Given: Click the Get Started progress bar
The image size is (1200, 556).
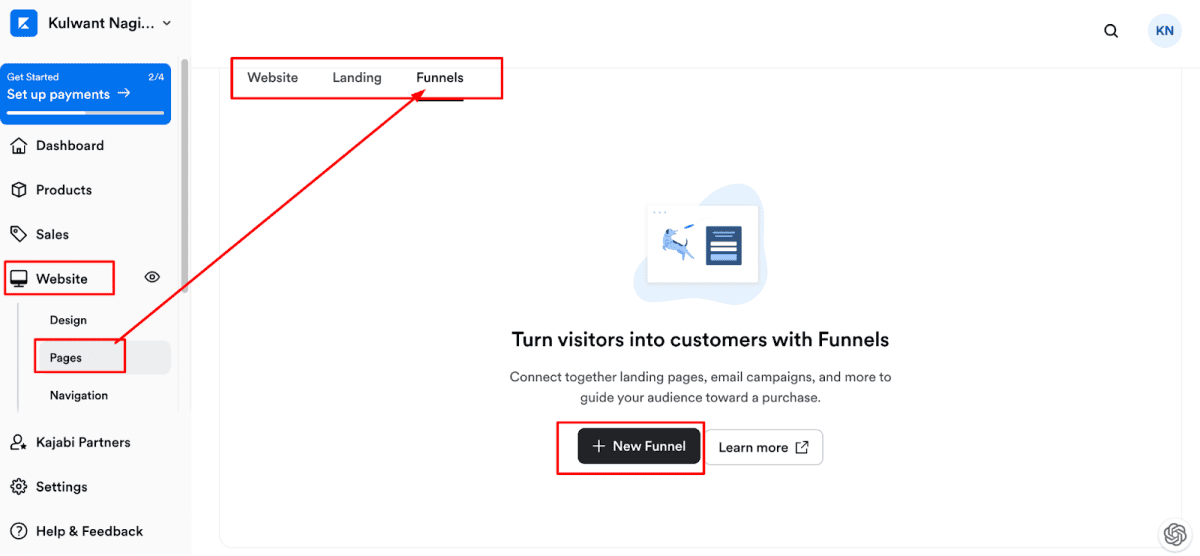Looking at the screenshot, I should click(85, 113).
